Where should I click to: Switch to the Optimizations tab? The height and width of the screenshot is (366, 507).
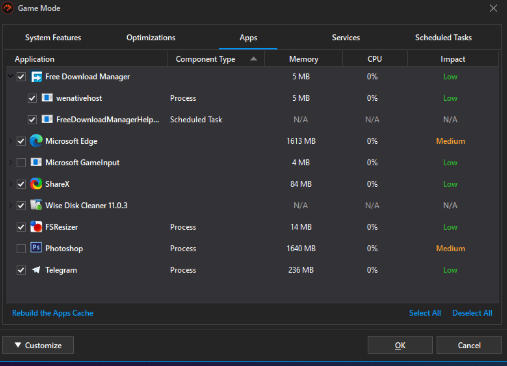click(151, 37)
